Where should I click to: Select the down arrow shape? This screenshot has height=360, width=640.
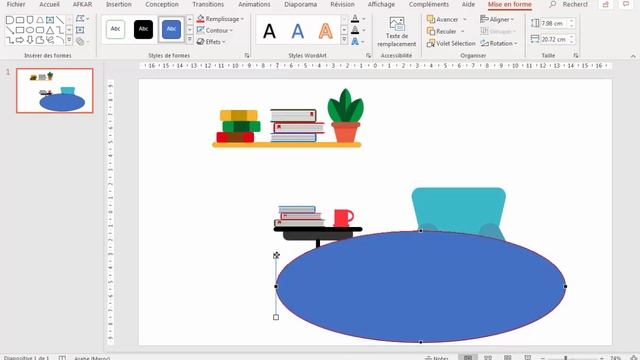tap(30, 40)
